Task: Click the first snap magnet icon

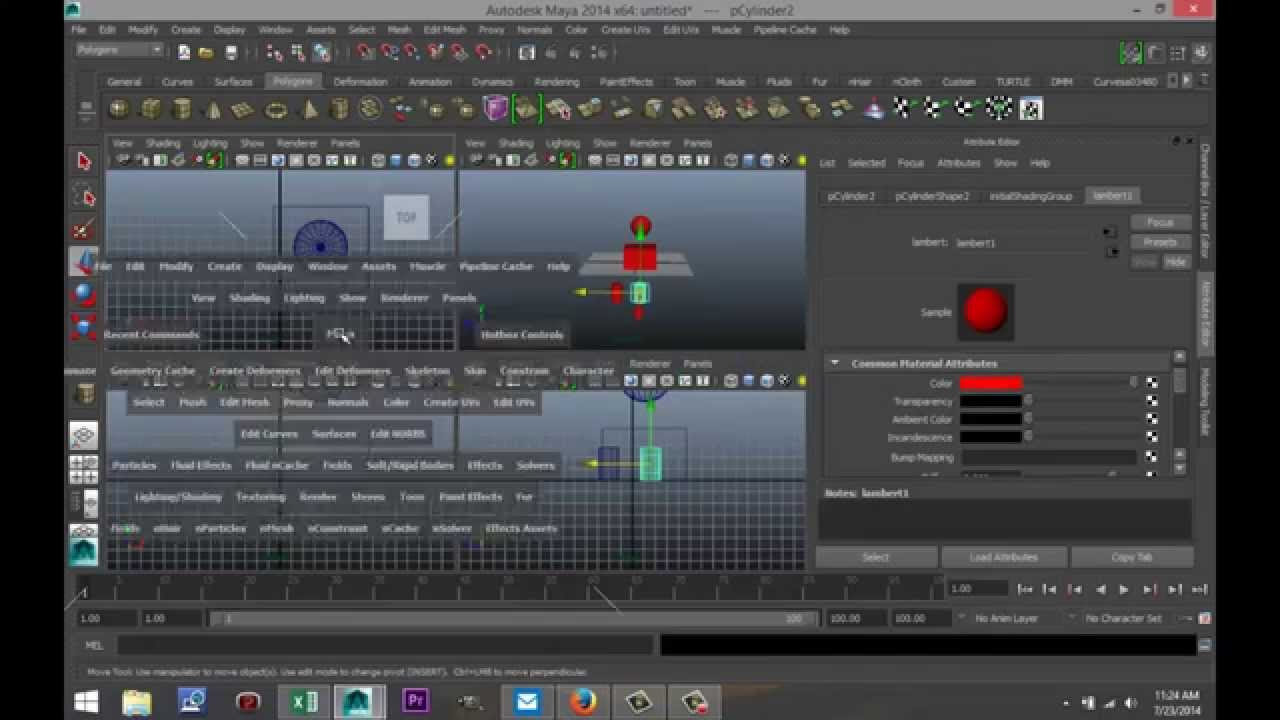Action: pyautogui.click(x=366, y=52)
